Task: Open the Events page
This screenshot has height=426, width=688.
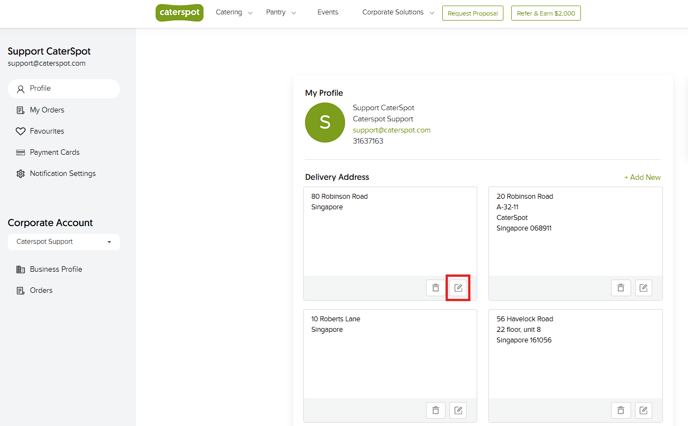Action: pos(328,12)
